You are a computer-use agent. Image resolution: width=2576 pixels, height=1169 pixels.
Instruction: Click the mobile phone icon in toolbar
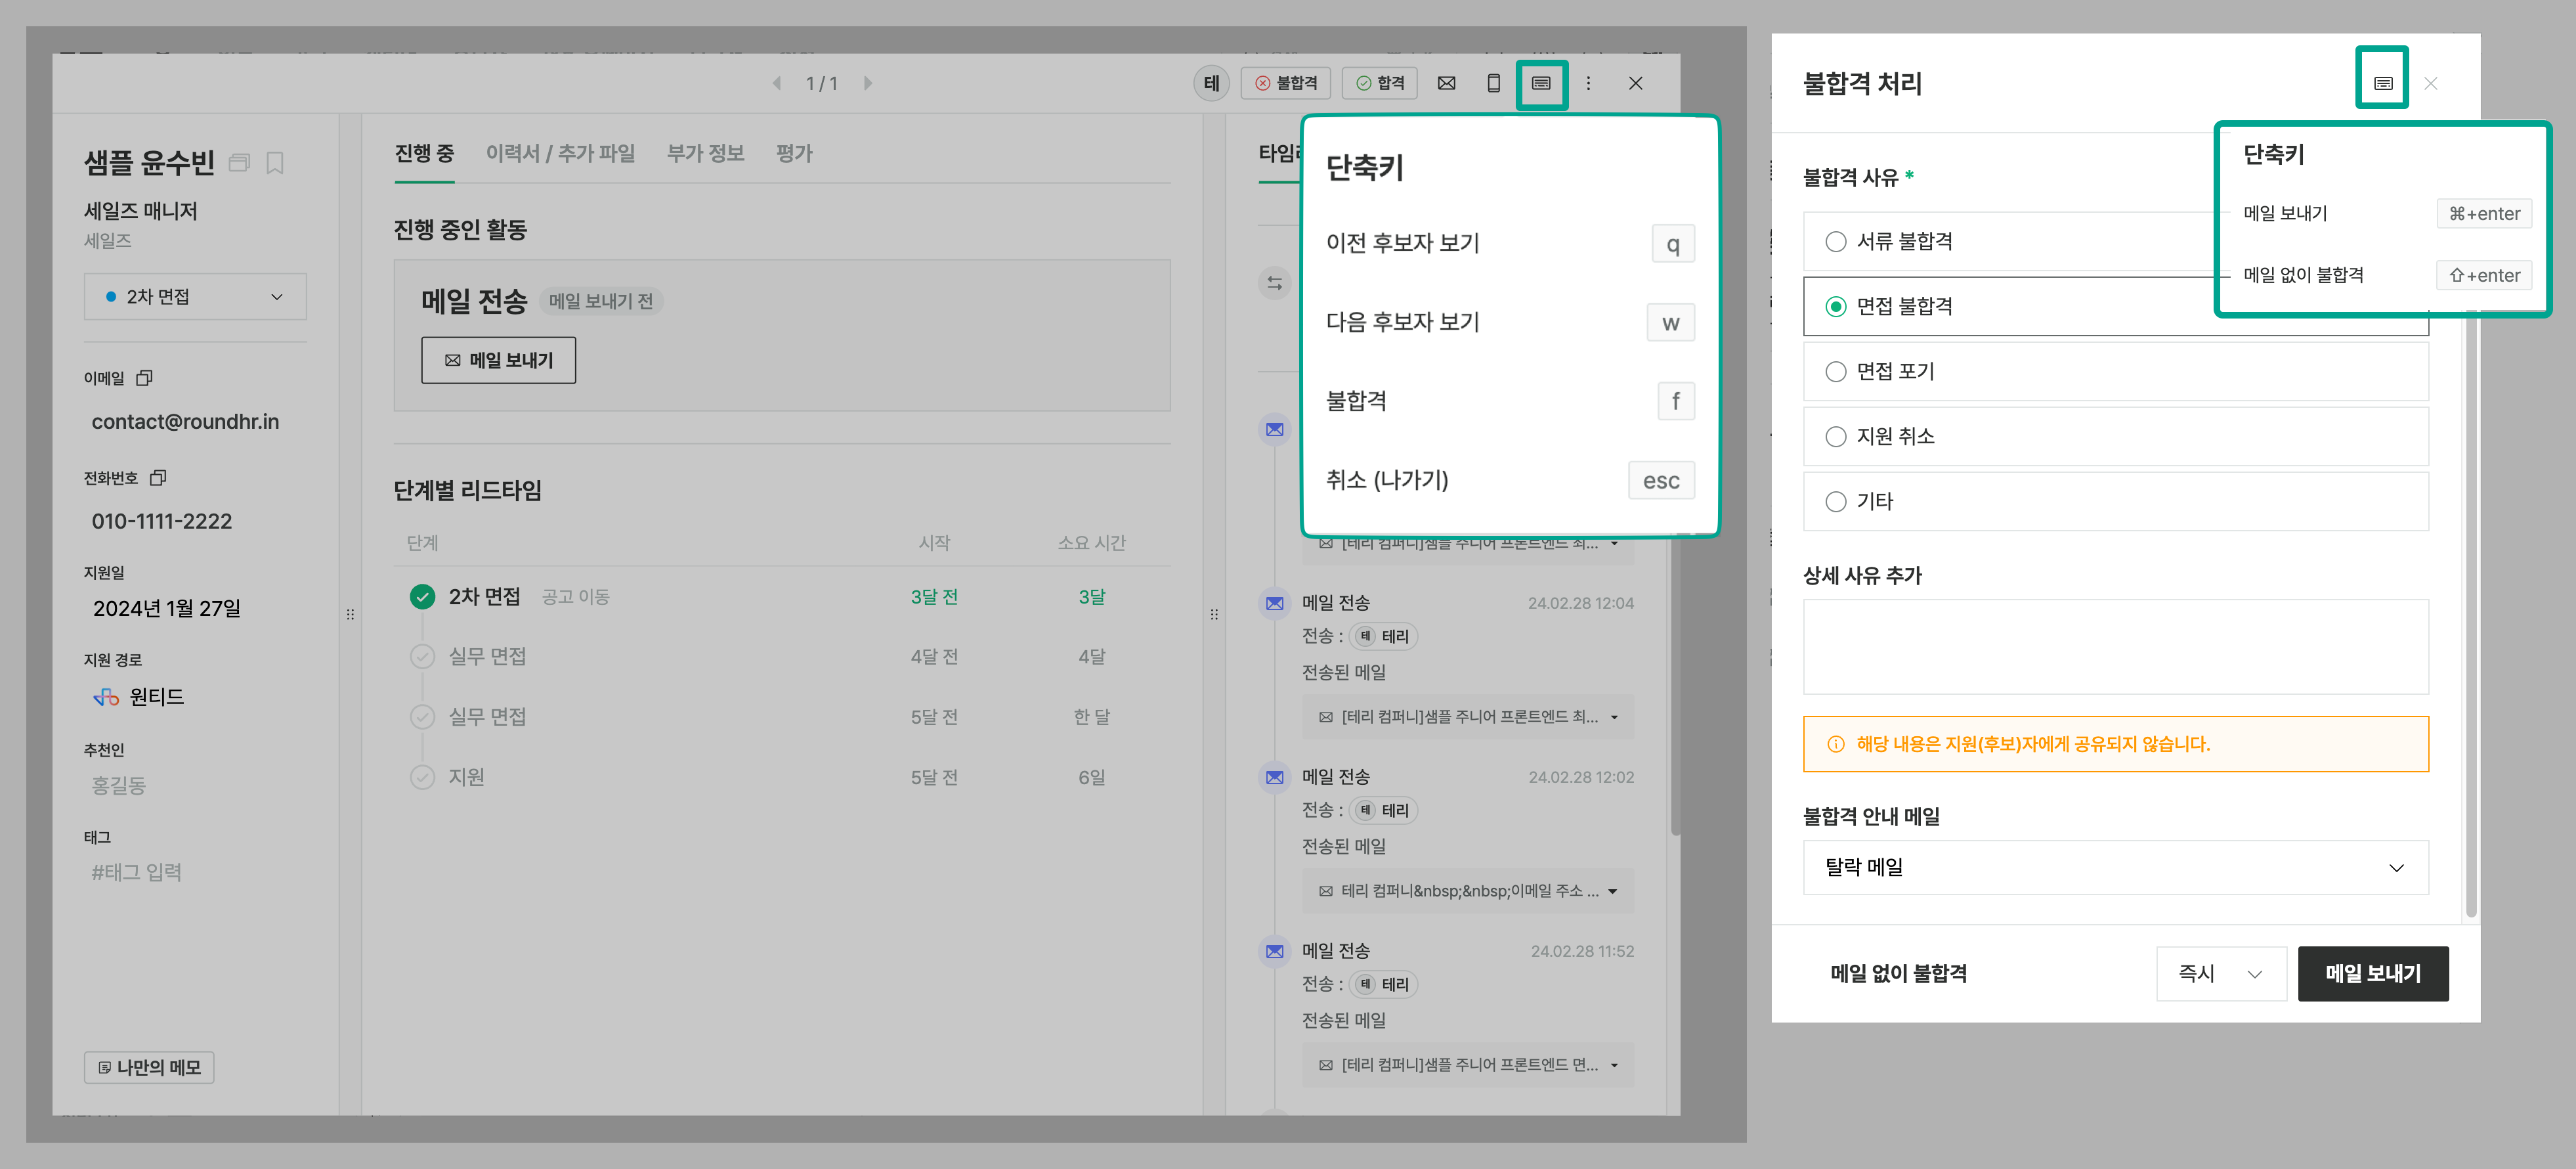1493,83
